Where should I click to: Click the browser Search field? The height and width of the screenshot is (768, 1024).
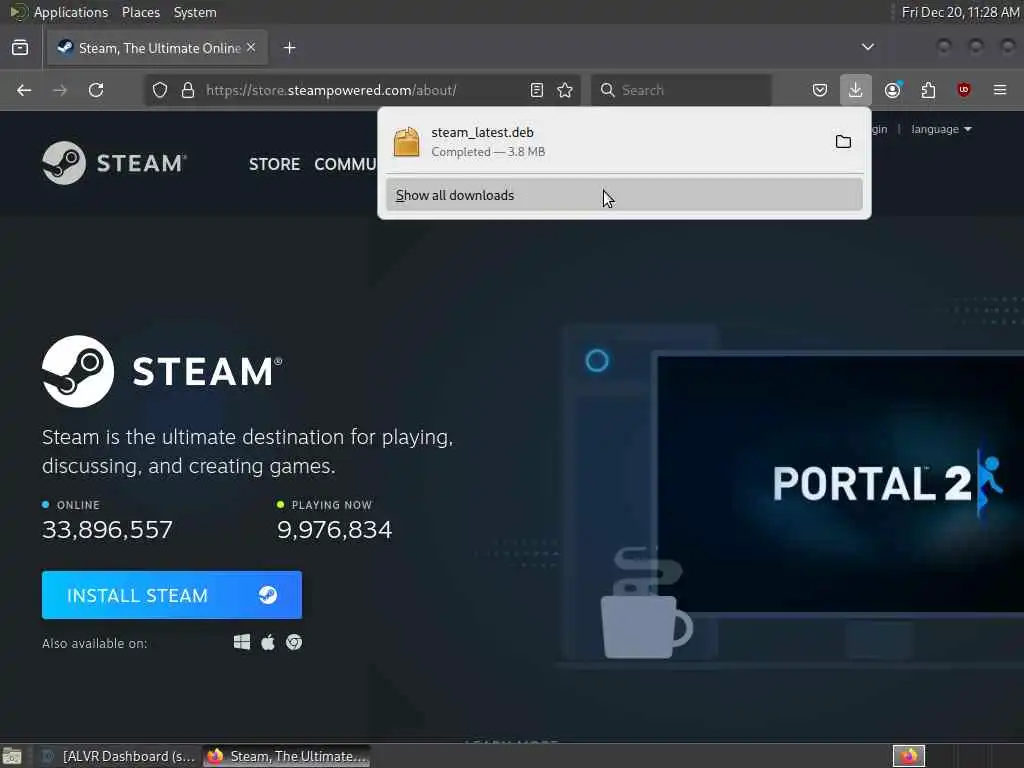(681, 90)
